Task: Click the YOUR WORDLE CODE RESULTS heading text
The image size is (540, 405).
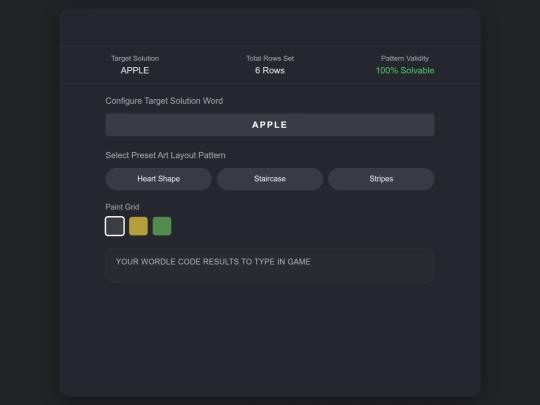Action: point(213,262)
